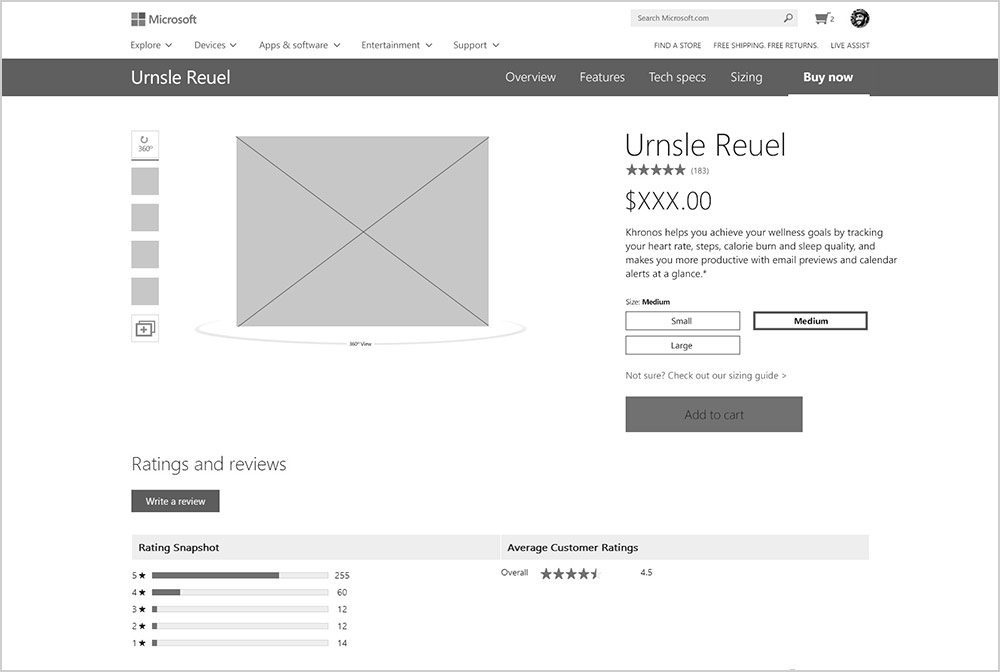Switch to the Features tab
Screen dimensions: 1000x672
602,77
